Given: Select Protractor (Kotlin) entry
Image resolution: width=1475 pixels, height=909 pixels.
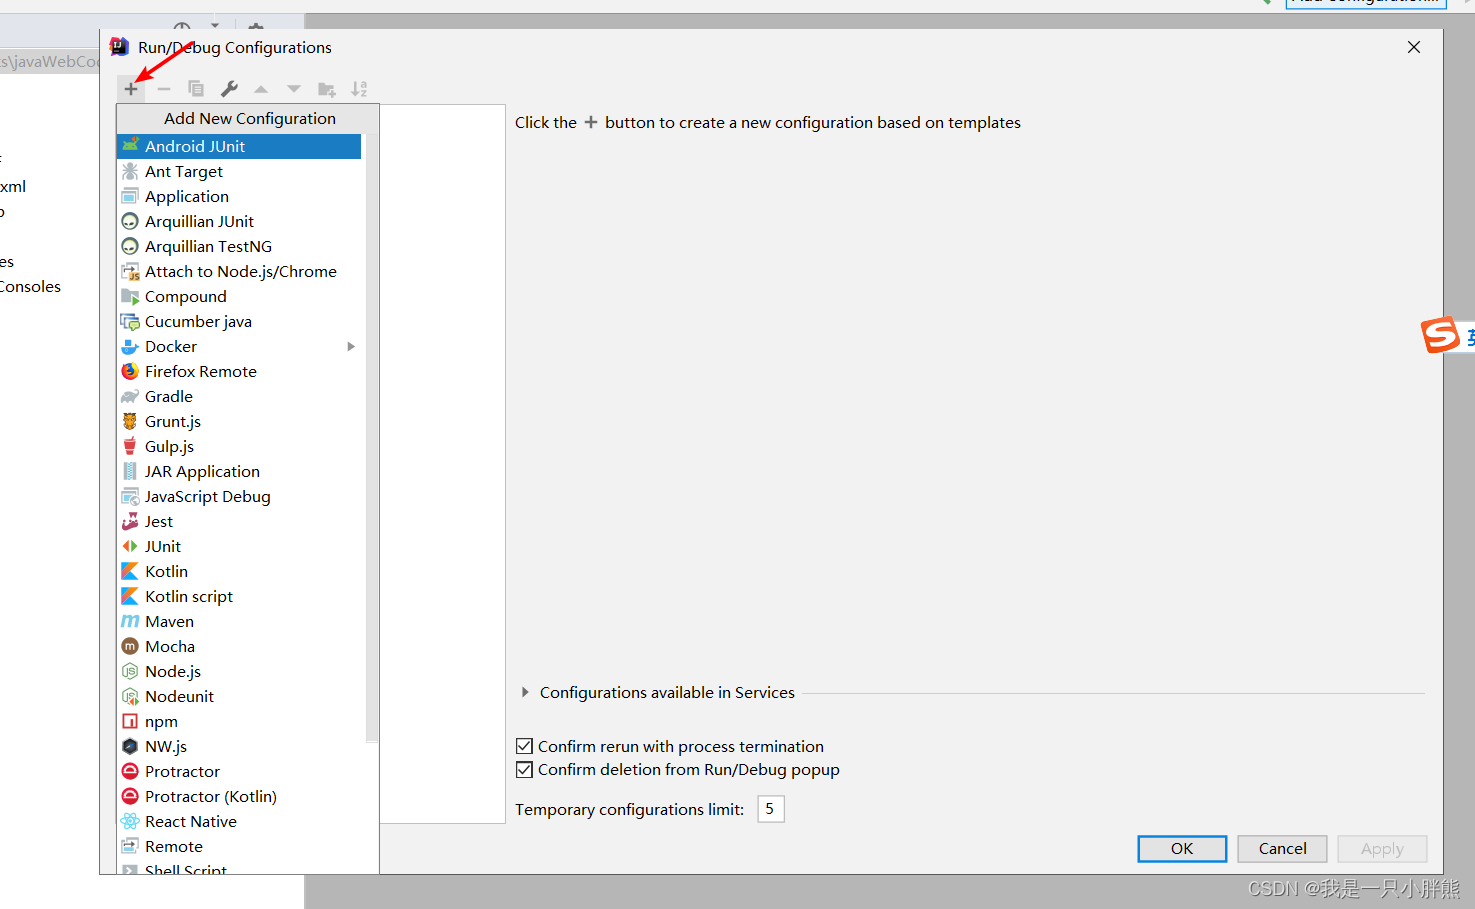Looking at the screenshot, I should click(x=239, y=796).
